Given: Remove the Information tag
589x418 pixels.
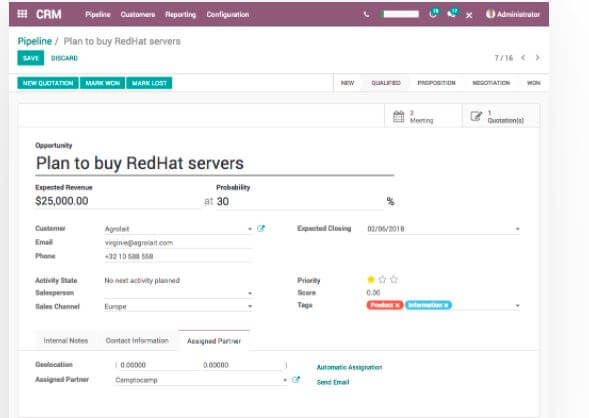Looking at the screenshot, I should point(446,305).
